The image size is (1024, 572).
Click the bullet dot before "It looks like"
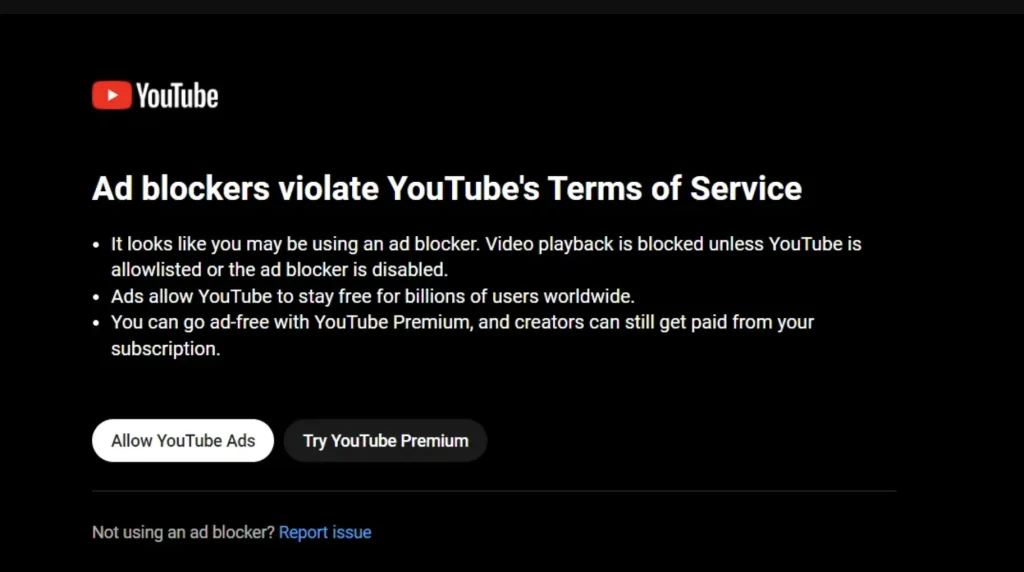coord(97,244)
